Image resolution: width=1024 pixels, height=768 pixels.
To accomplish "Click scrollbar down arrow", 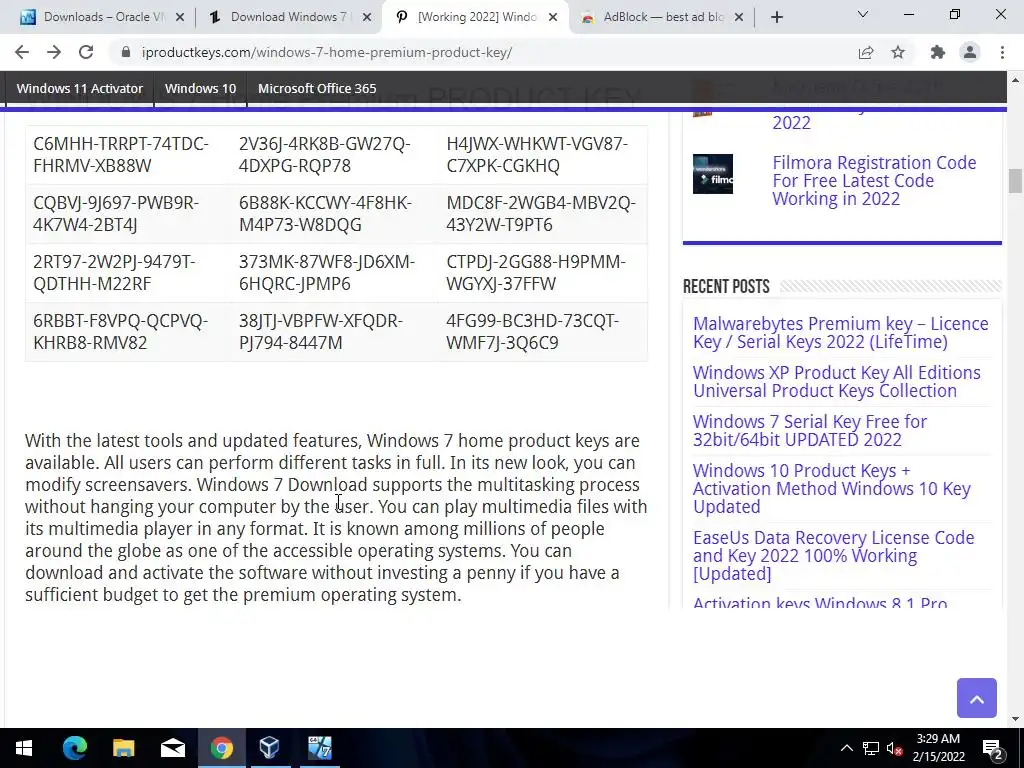I will pyautogui.click(x=1014, y=719).
